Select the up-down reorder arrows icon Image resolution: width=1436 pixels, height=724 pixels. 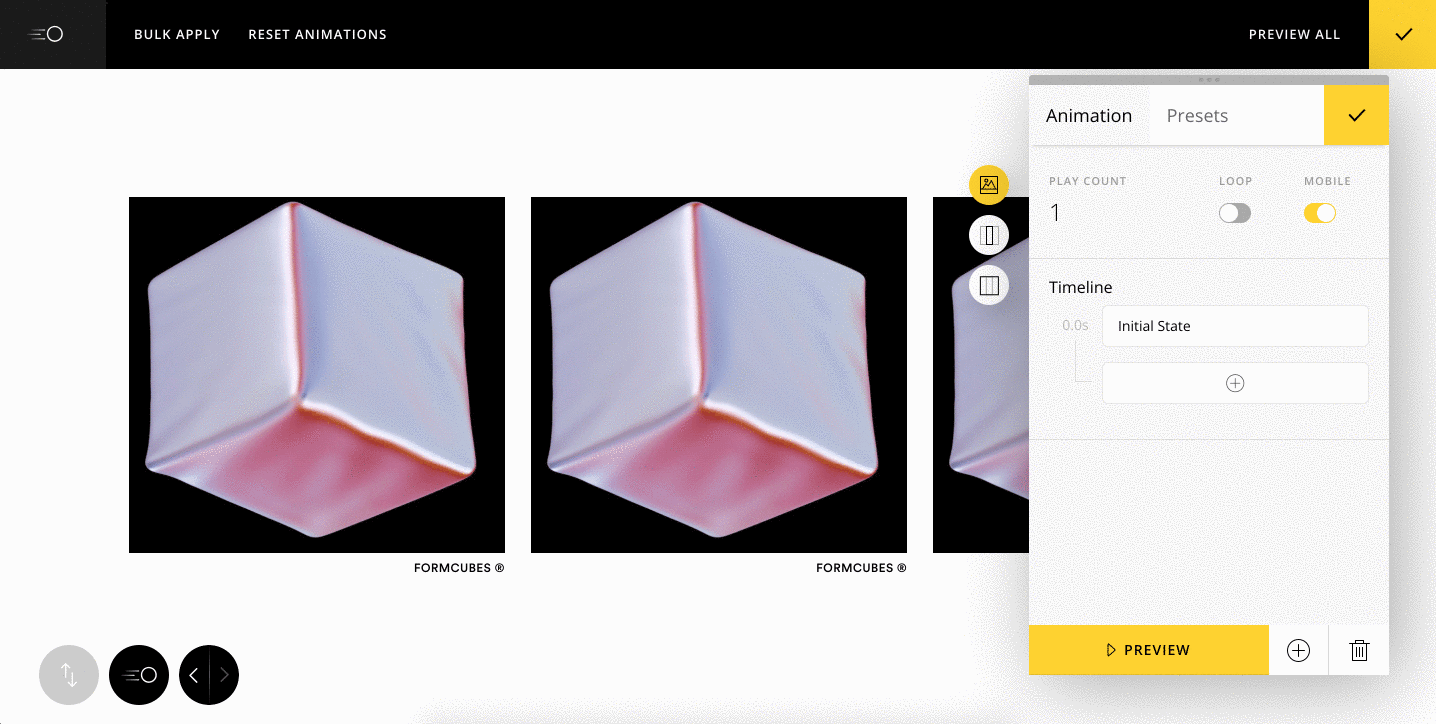(68, 675)
